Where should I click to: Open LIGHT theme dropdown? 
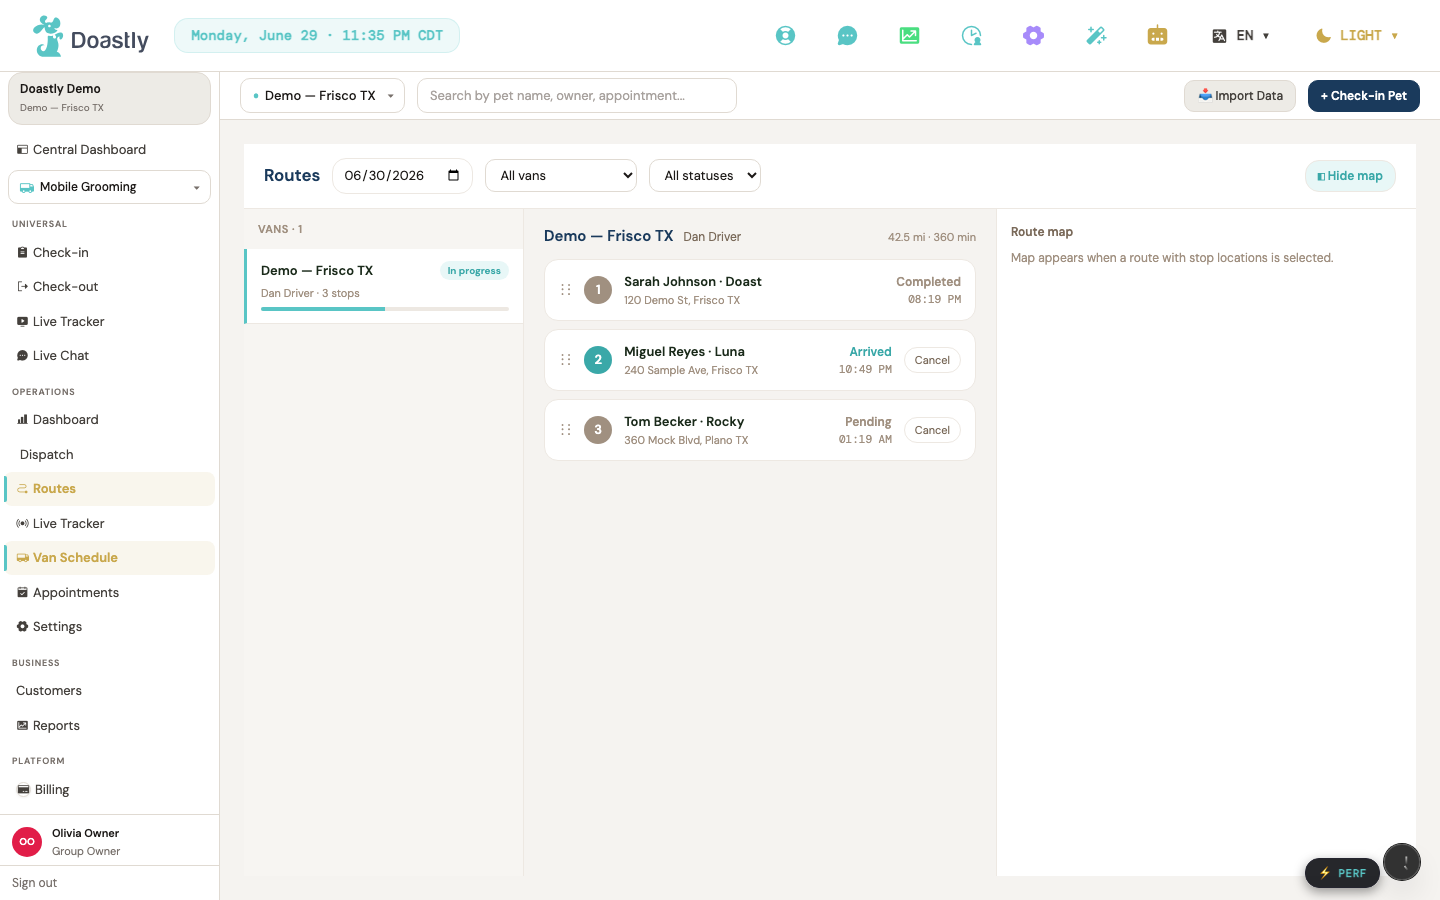coord(1356,36)
